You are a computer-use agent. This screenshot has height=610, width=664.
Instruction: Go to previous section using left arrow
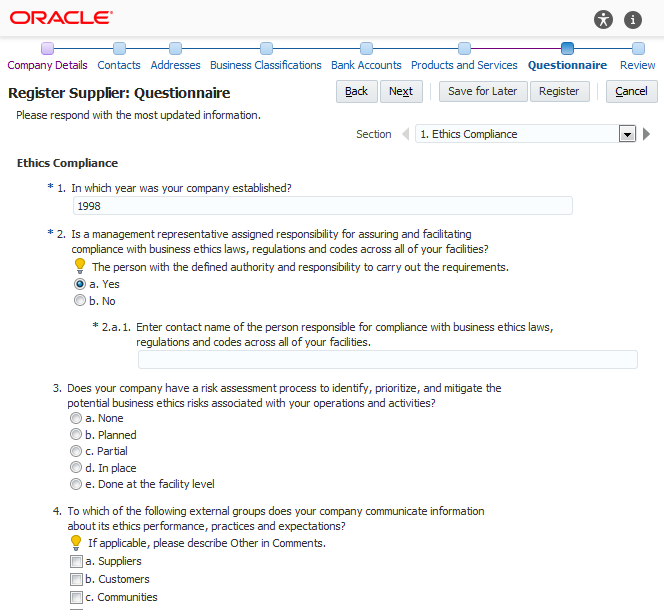click(405, 134)
